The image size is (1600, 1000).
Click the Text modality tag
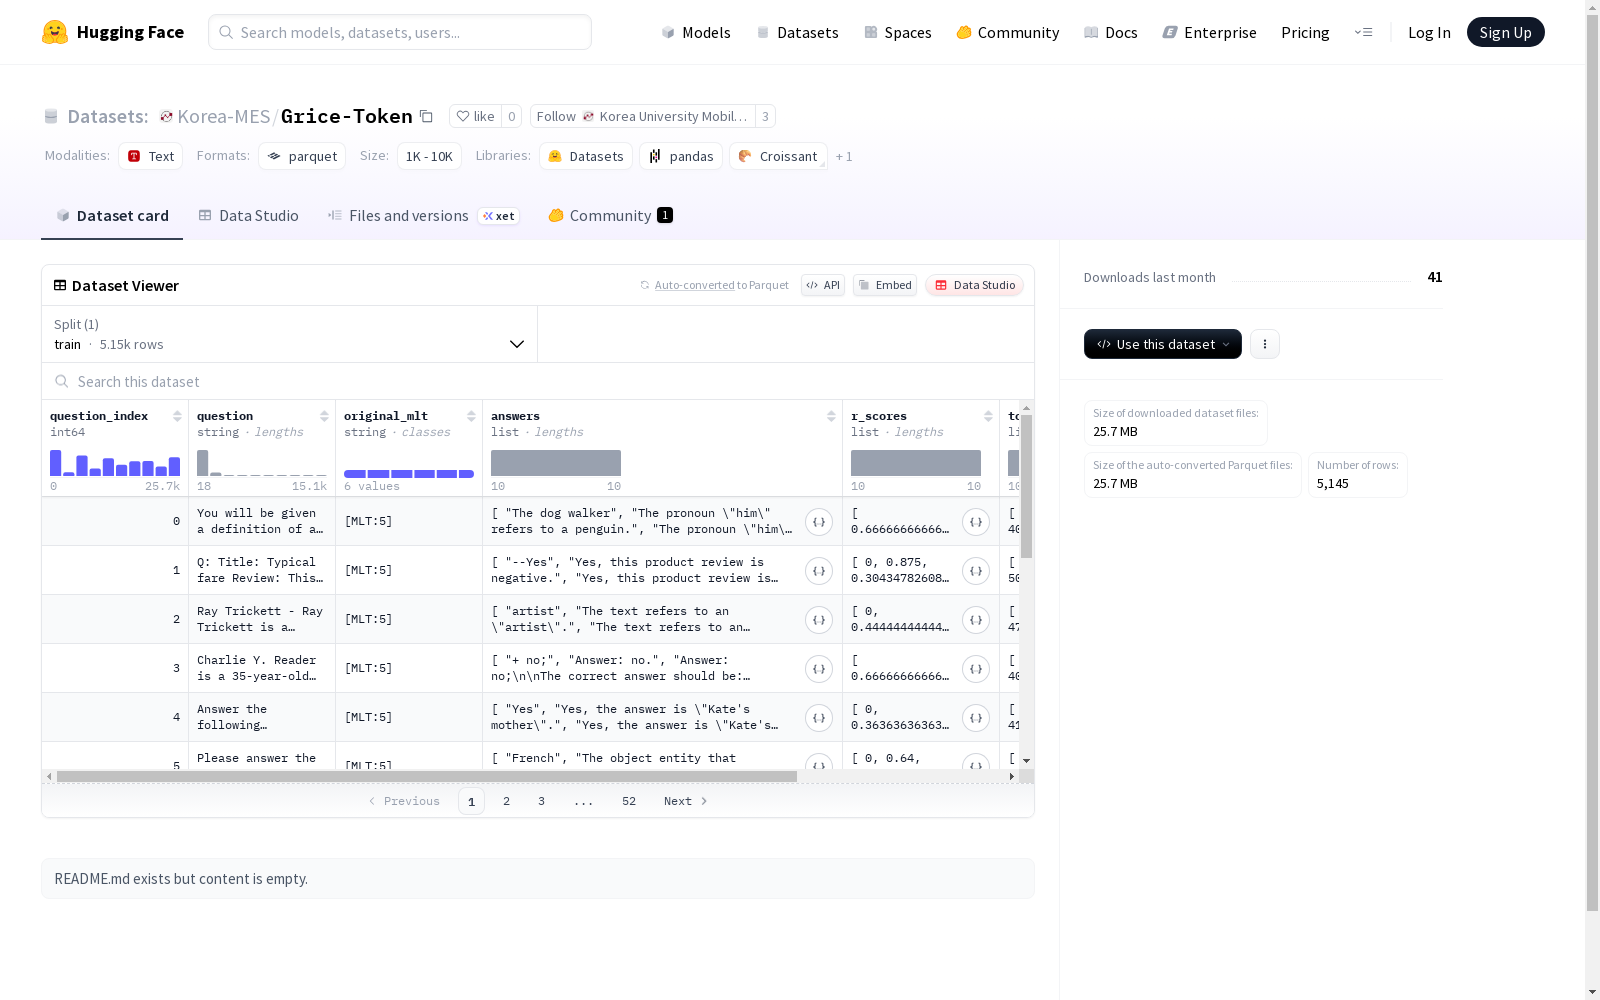click(151, 156)
